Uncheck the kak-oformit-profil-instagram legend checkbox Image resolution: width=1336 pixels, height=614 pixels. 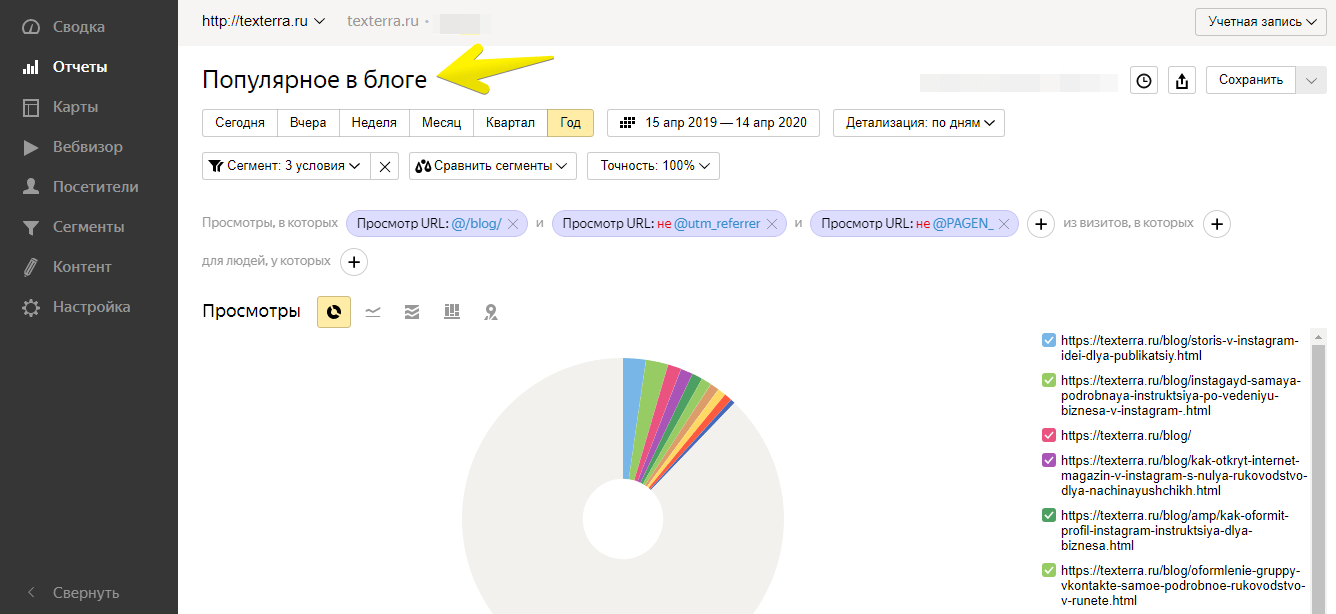coord(1049,515)
